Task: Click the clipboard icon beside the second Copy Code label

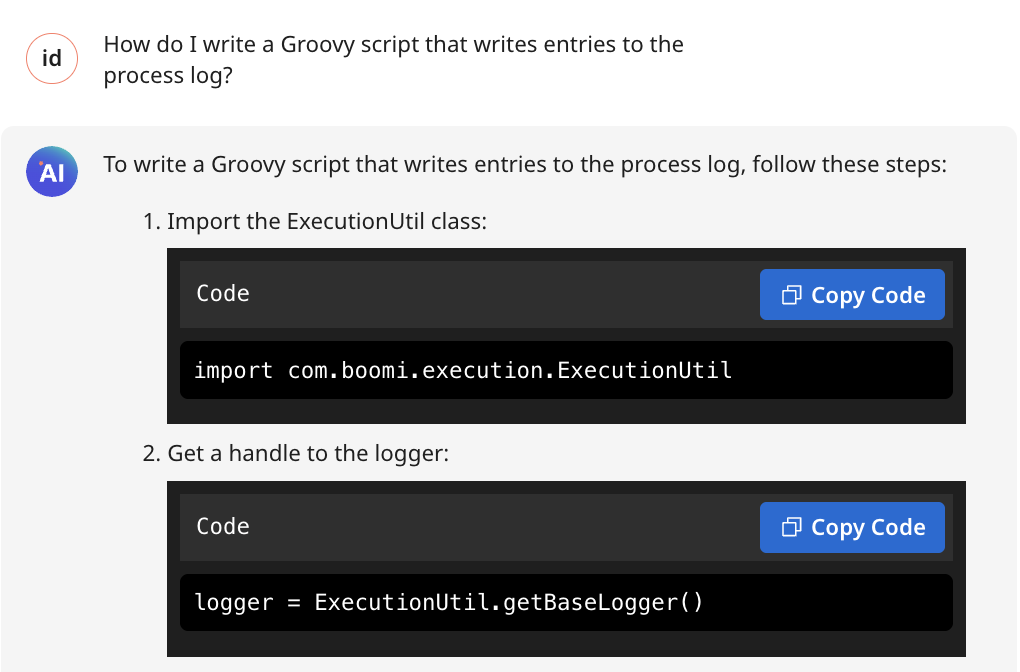Action: click(x=791, y=527)
